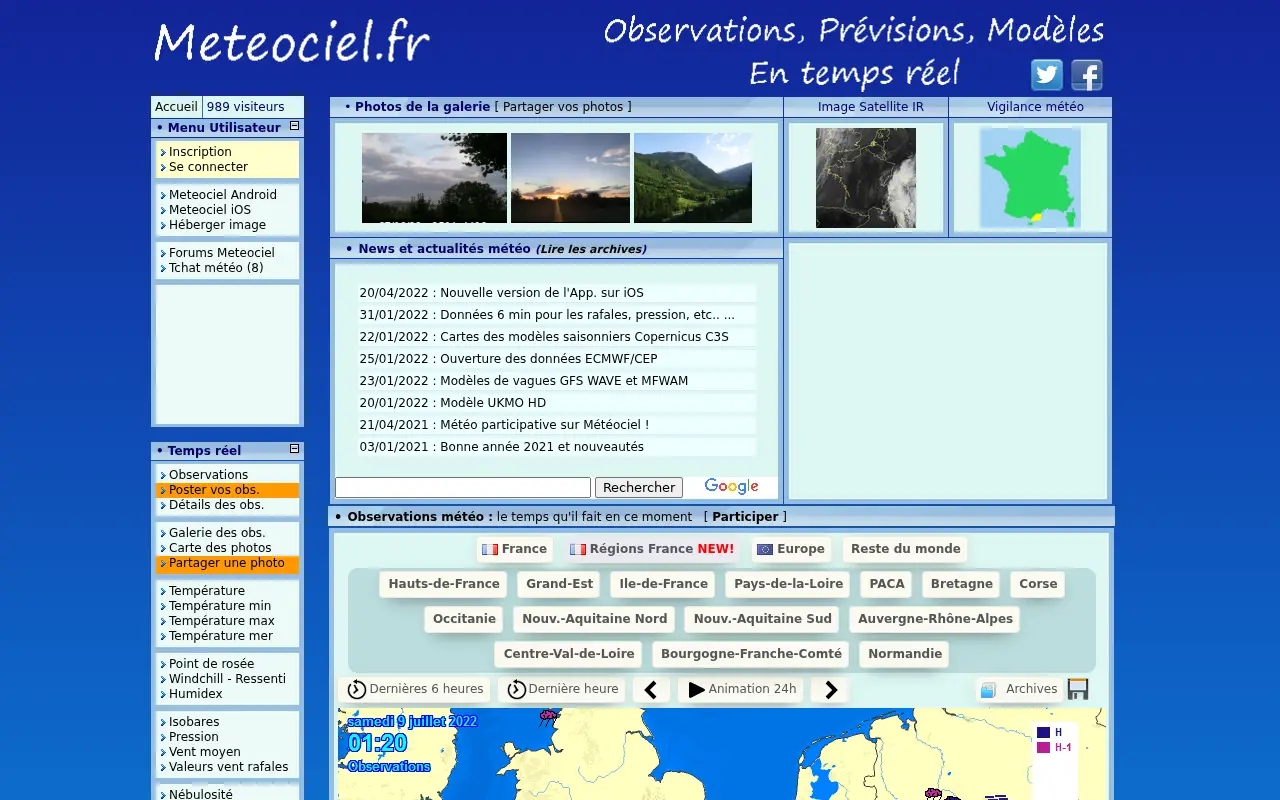Open Meteociel Android link

click(x=222, y=195)
